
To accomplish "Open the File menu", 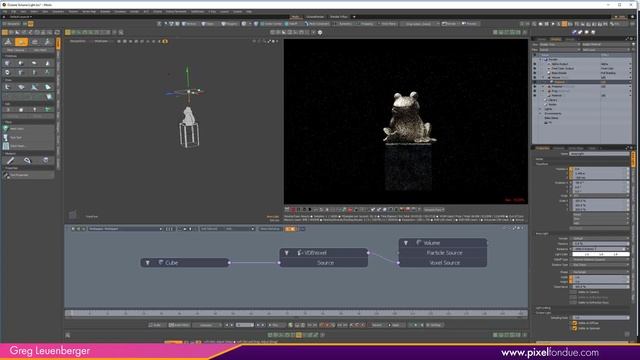I will coord(4,11).
